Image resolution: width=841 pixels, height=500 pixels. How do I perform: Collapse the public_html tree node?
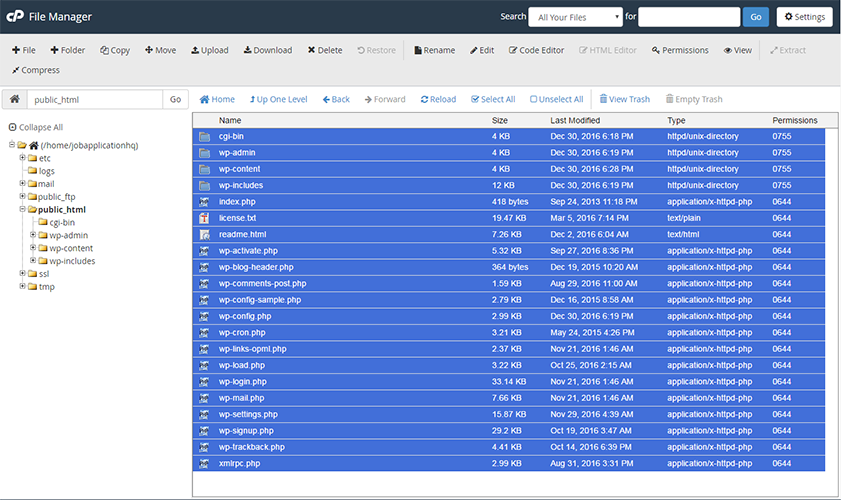point(23,209)
